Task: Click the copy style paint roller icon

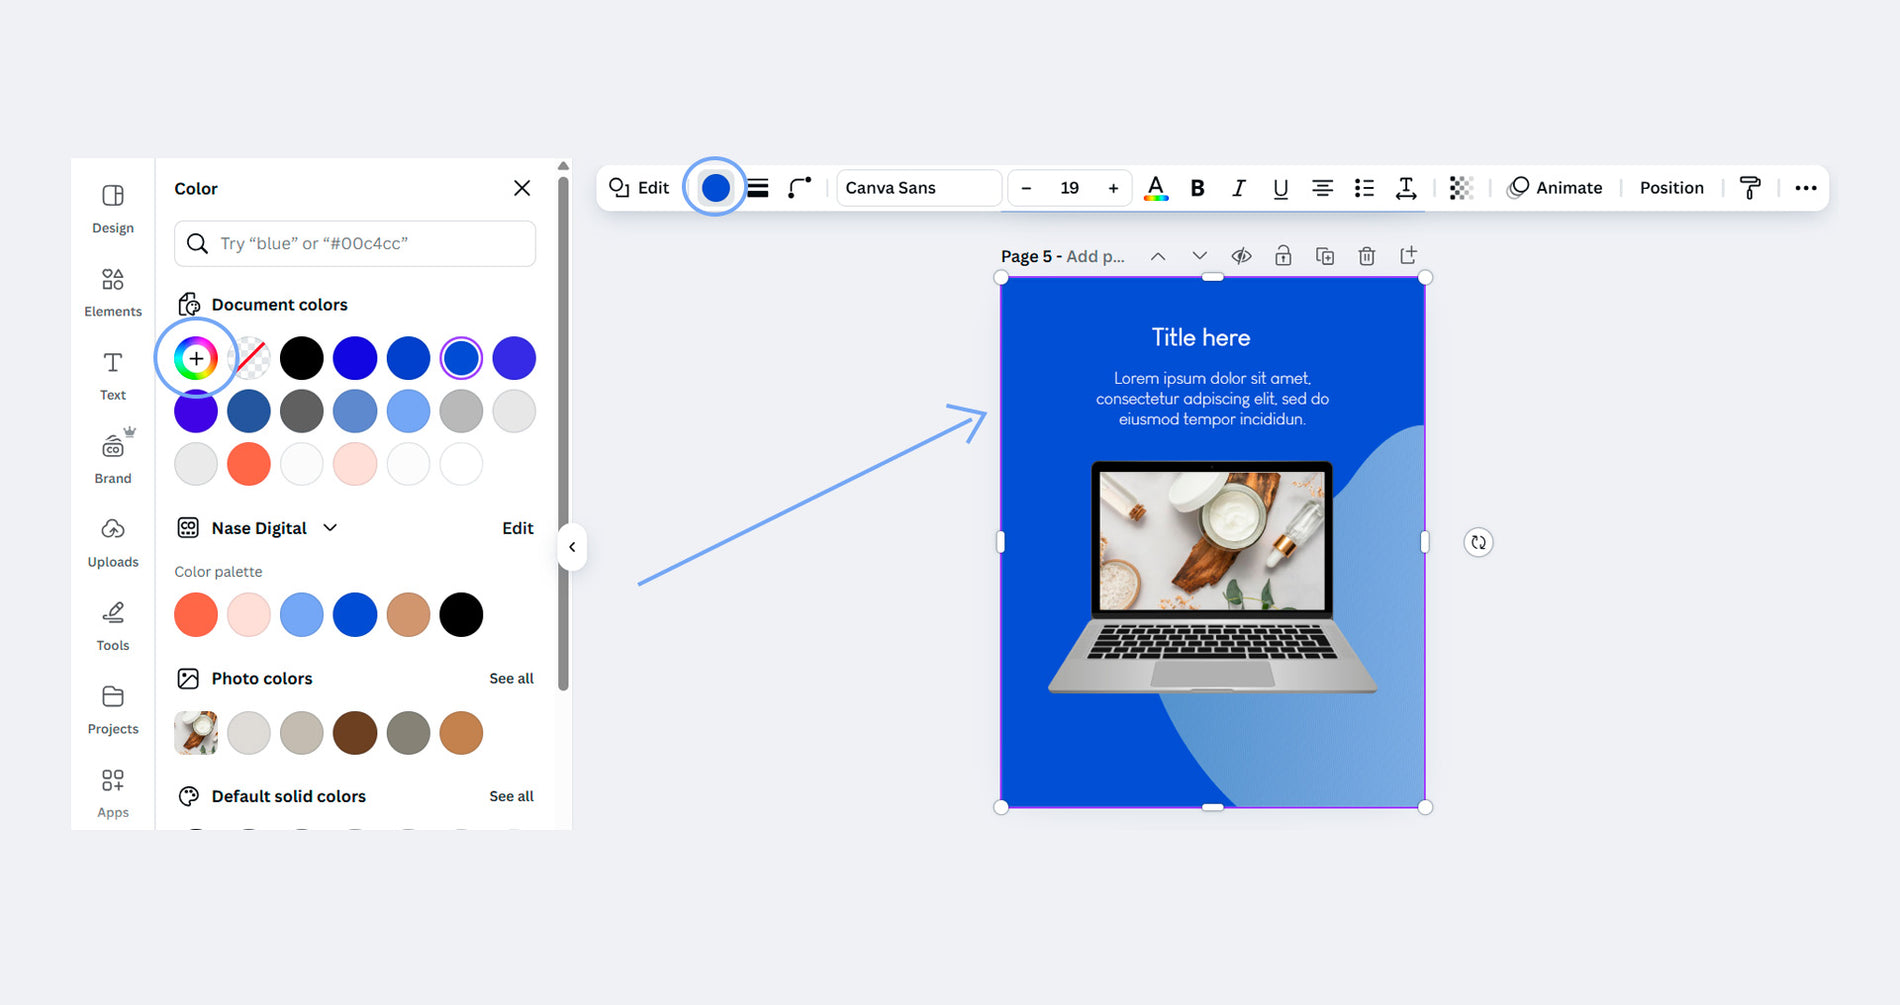Action: pos(1750,188)
